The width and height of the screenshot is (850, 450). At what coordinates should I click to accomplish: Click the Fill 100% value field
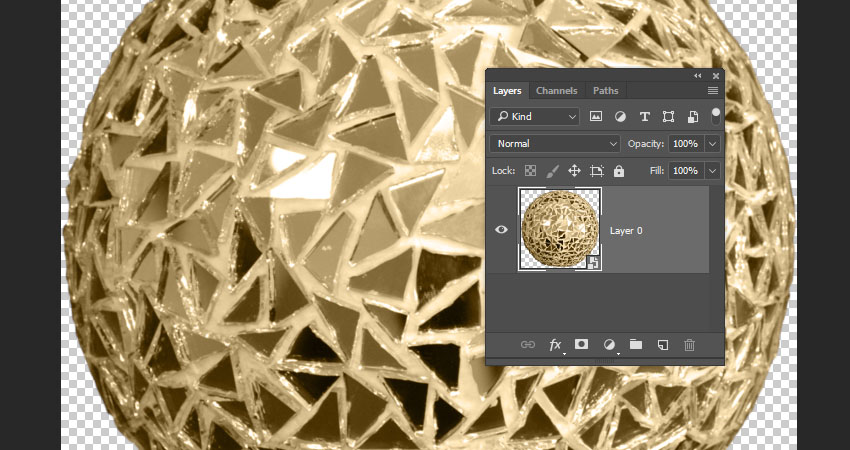point(686,171)
